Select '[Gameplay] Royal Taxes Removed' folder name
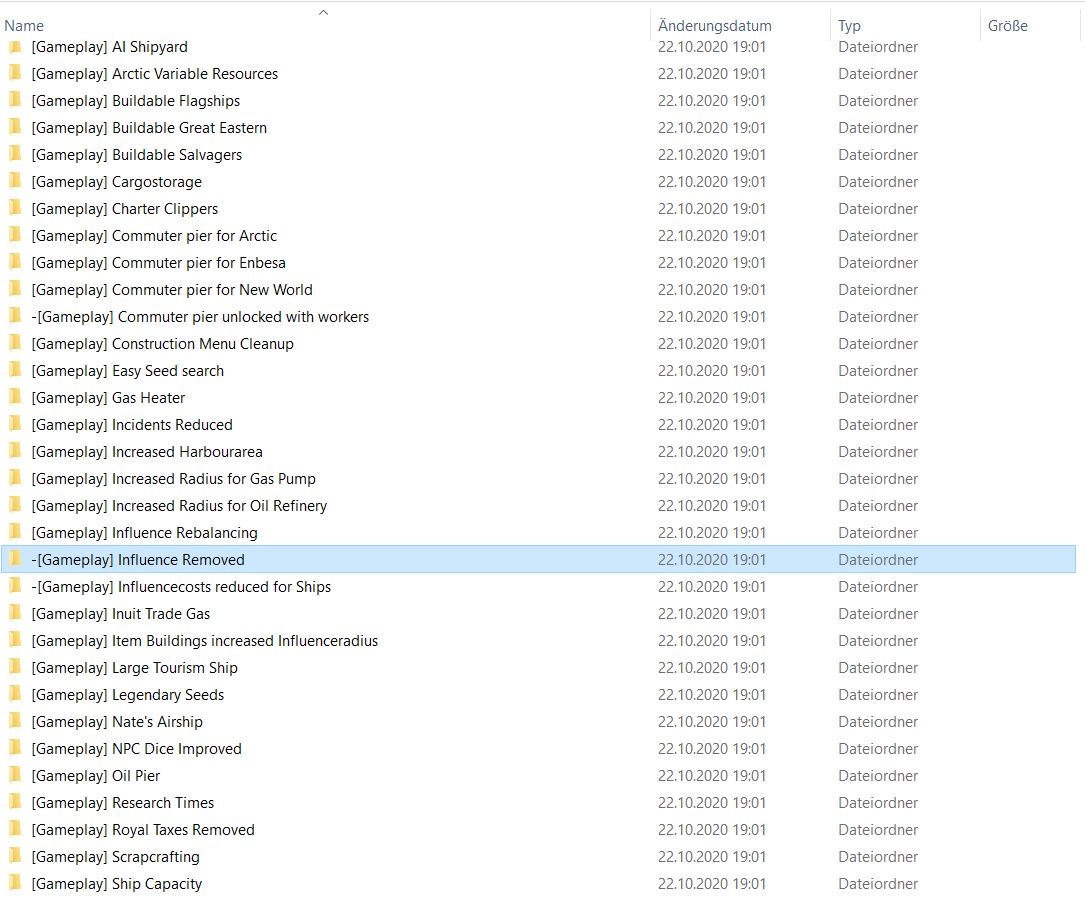The height and width of the screenshot is (903, 1085). pos(143,830)
